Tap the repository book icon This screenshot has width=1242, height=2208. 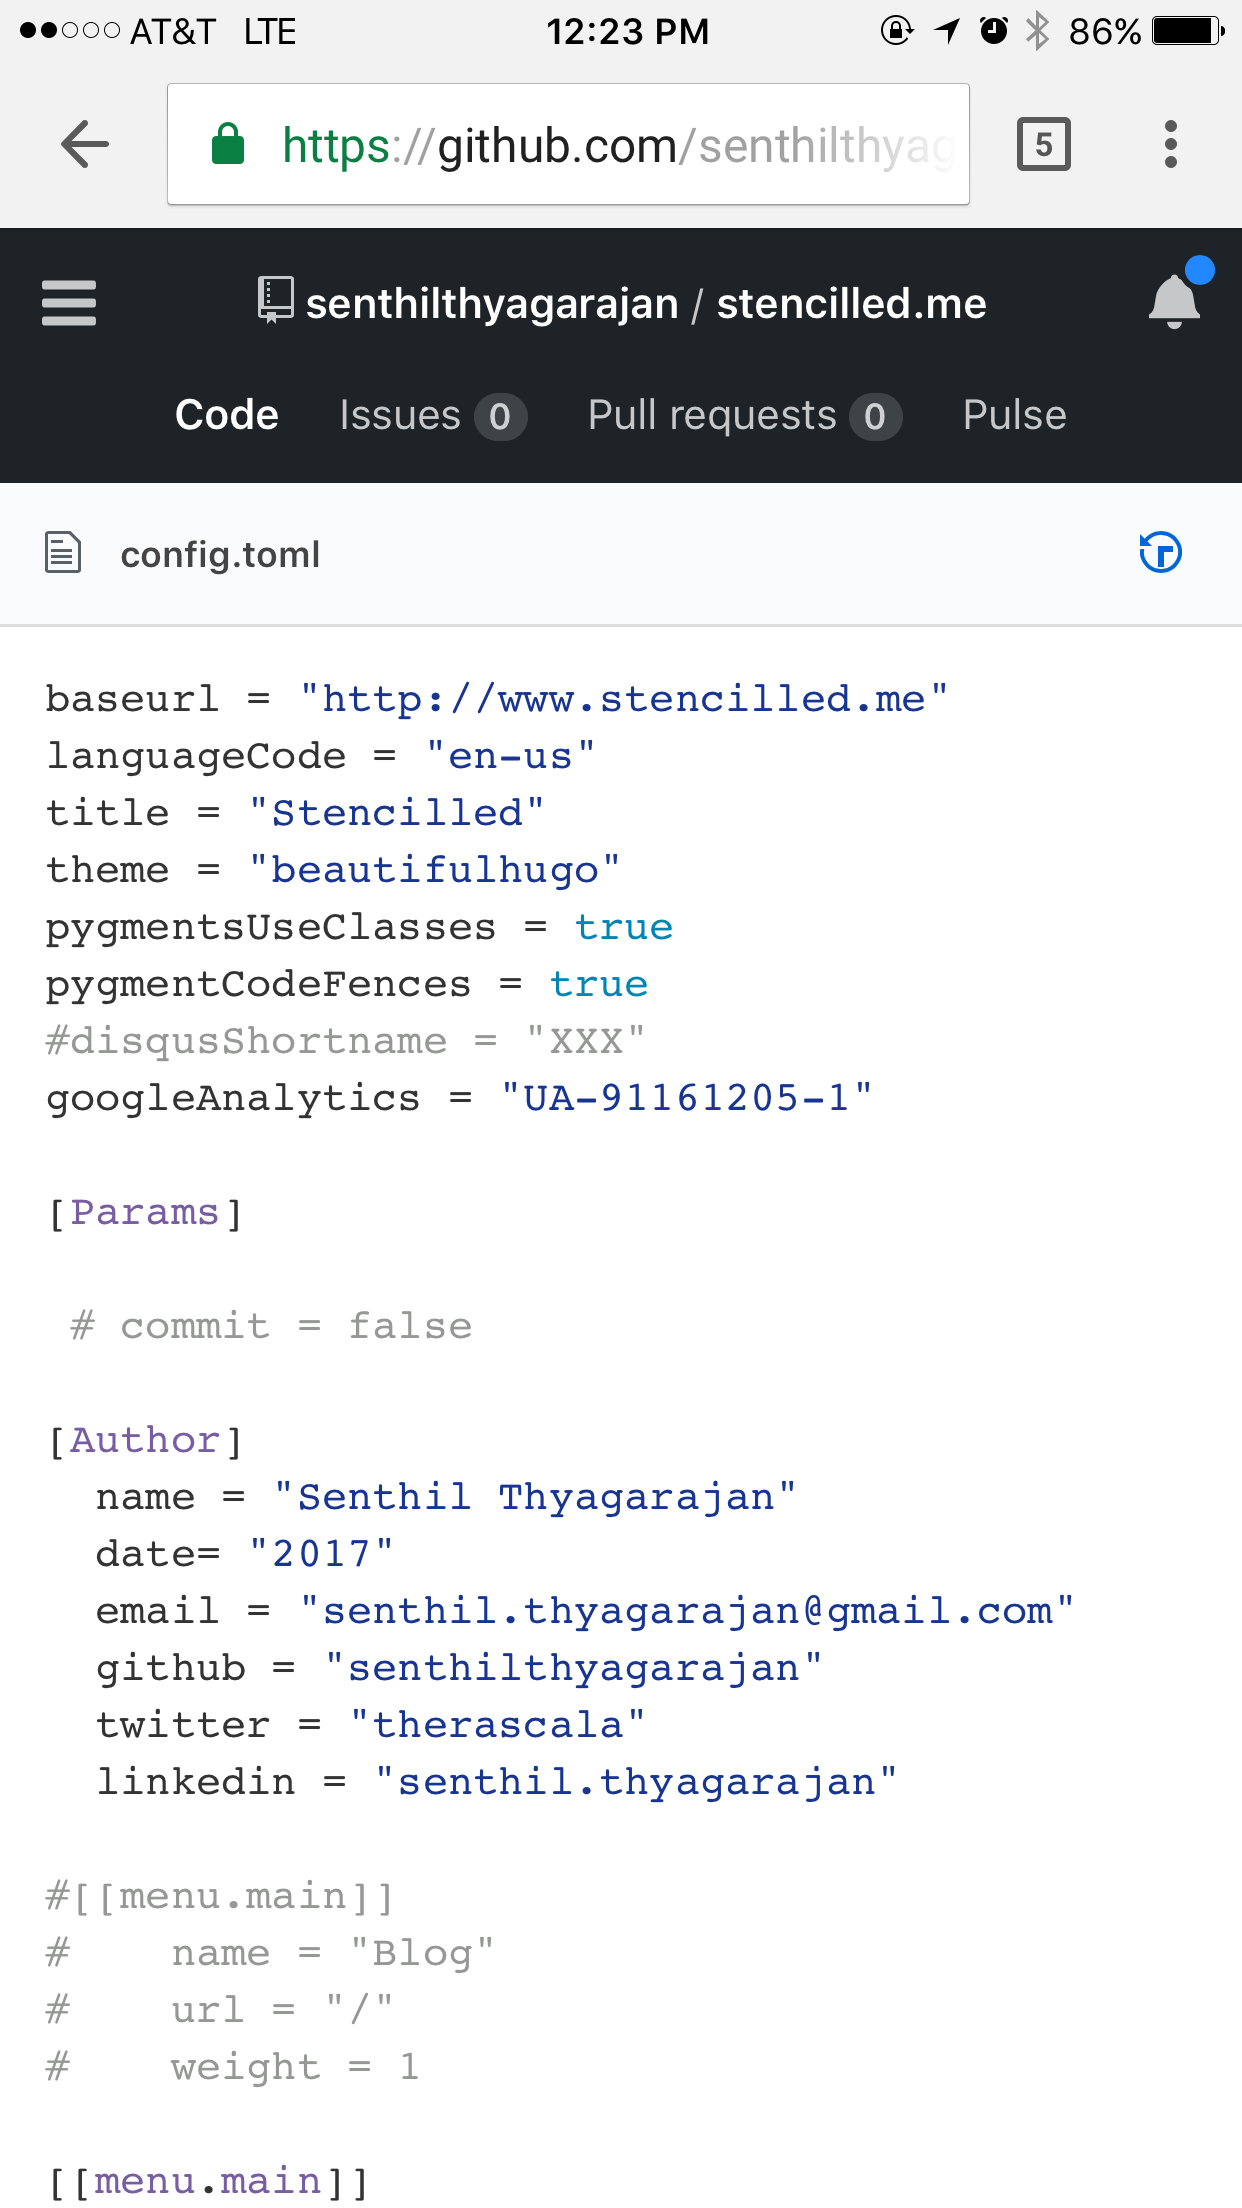[x=275, y=300]
